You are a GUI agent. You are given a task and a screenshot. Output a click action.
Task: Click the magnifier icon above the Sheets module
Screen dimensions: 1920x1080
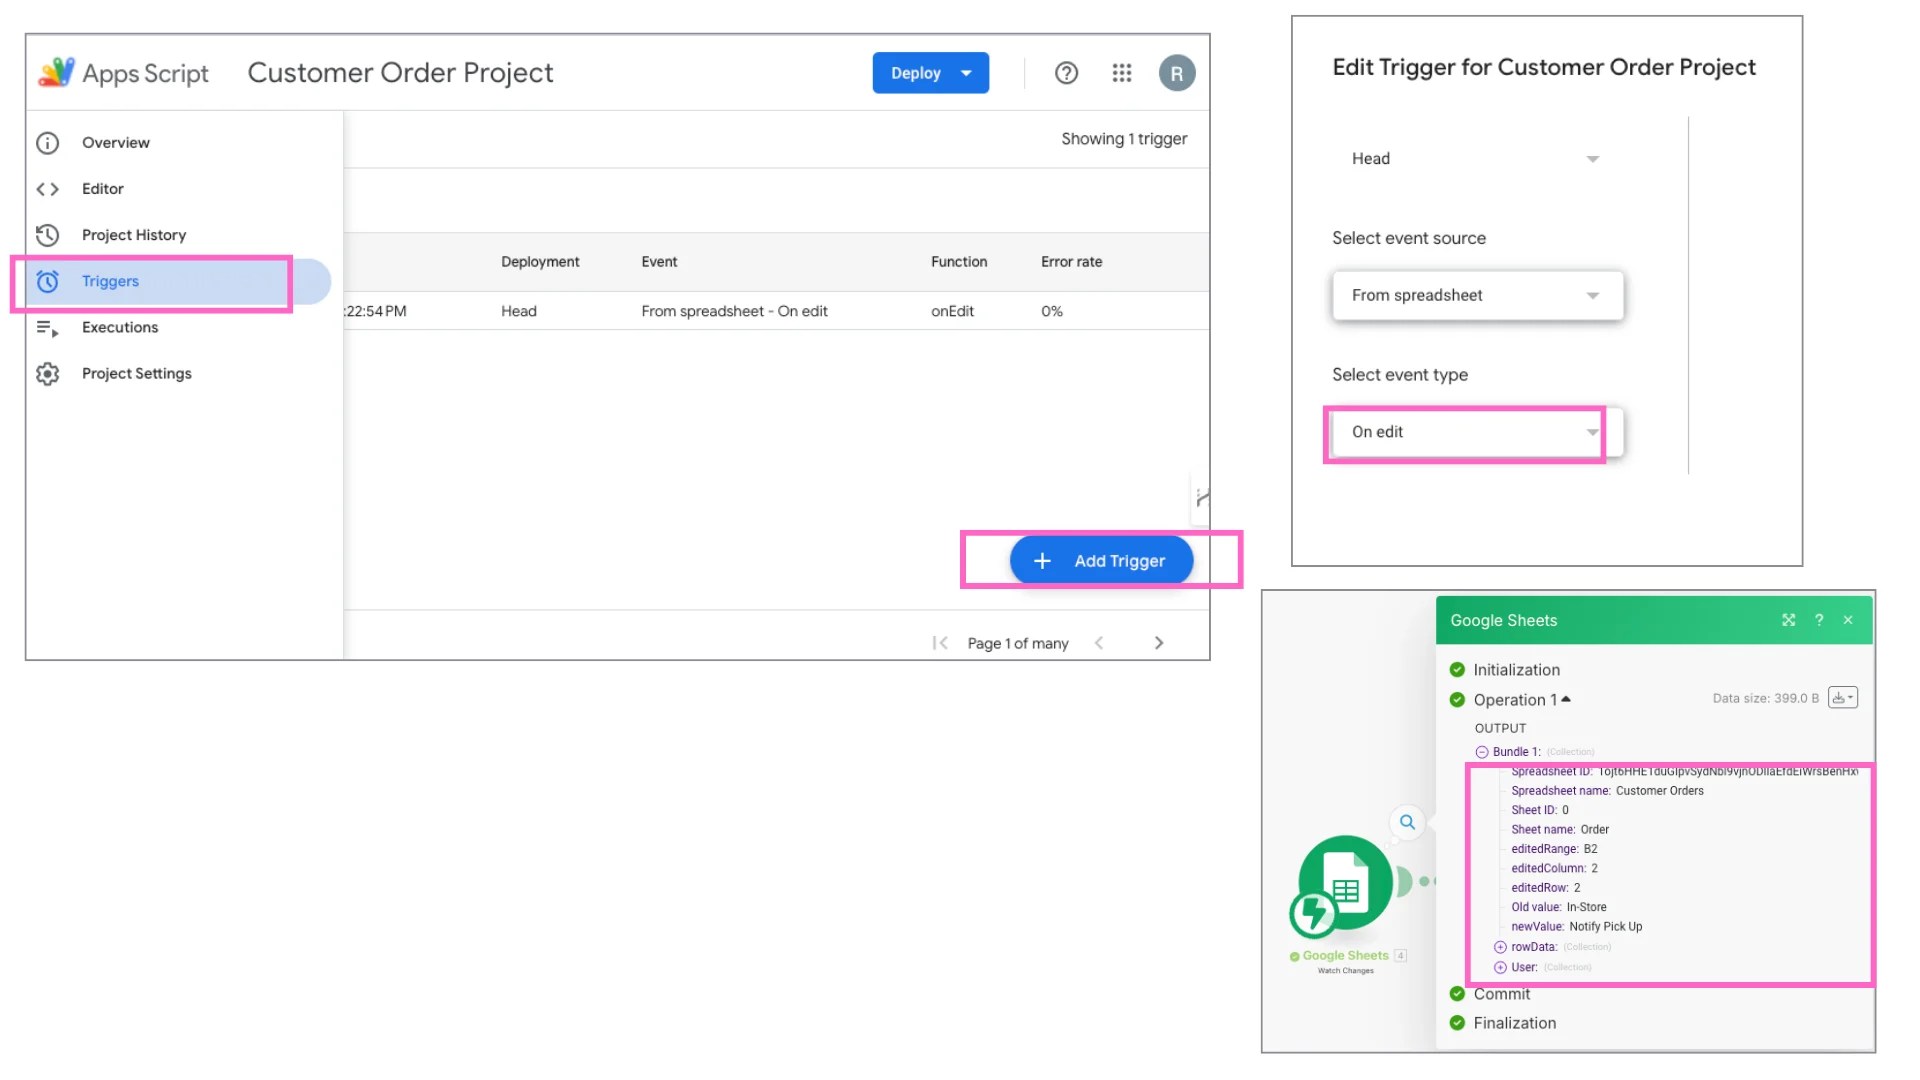[x=1407, y=822]
